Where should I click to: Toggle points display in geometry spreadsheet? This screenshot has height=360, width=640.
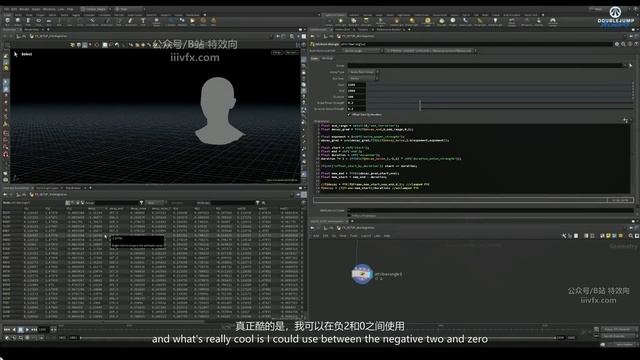coord(68,202)
